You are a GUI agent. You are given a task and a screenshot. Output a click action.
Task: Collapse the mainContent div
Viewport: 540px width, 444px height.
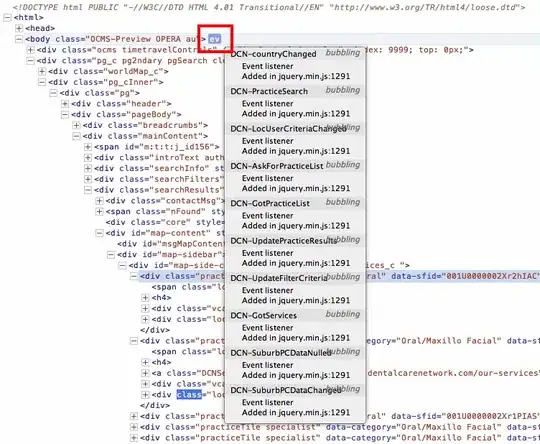tap(76, 136)
